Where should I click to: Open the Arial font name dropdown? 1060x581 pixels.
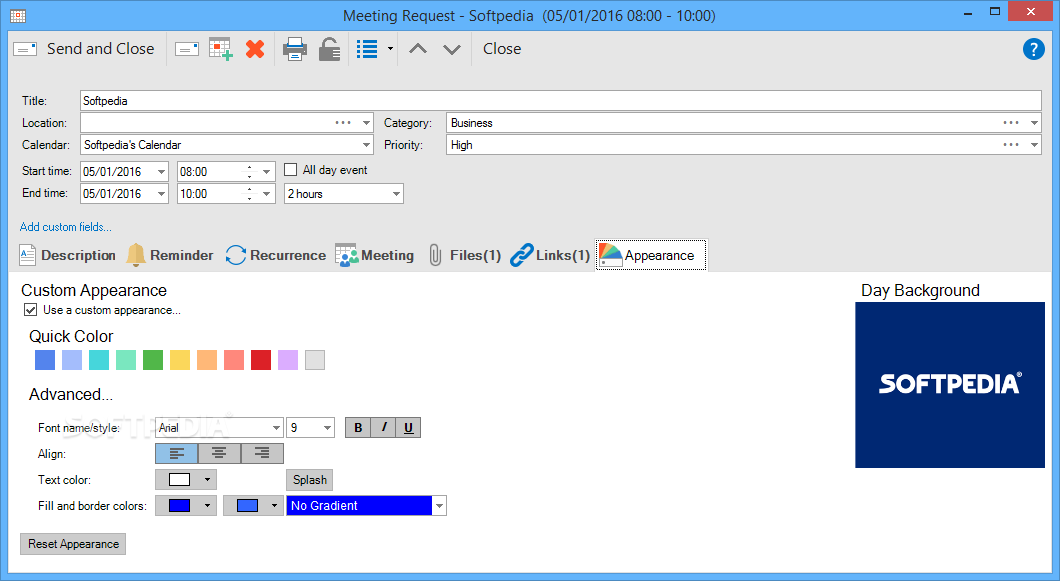coord(276,427)
